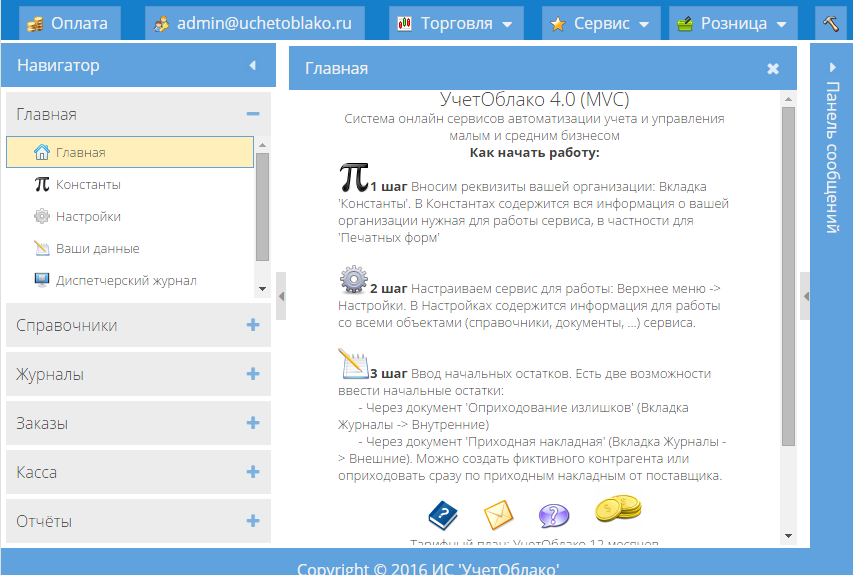Open the purple question bubble icon
The image size is (853, 575).
[x=554, y=515]
